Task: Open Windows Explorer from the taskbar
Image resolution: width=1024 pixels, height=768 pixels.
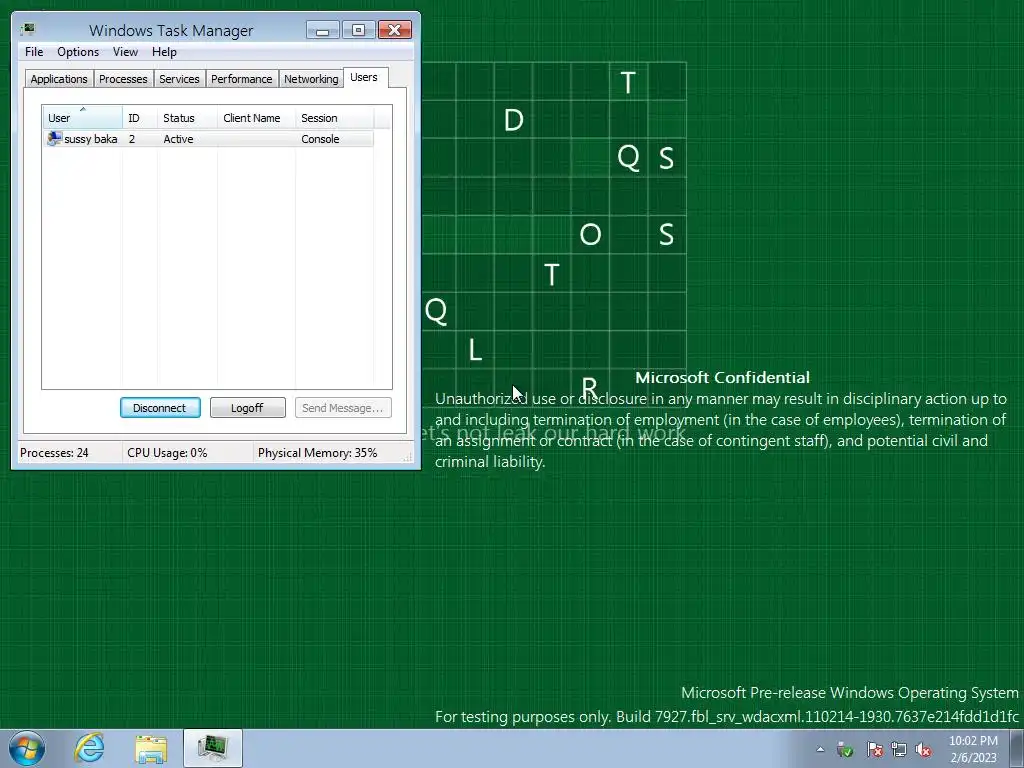Action: pyautogui.click(x=151, y=748)
